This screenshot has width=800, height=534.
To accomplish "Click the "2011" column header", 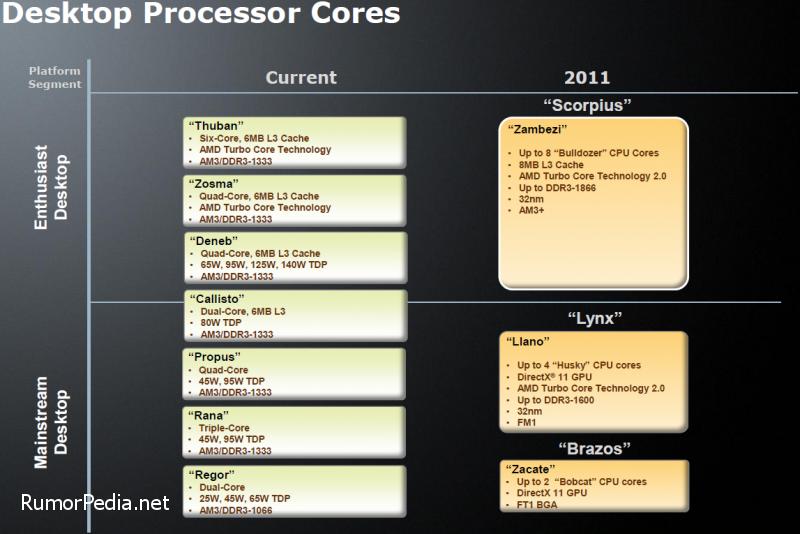I will point(587,78).
